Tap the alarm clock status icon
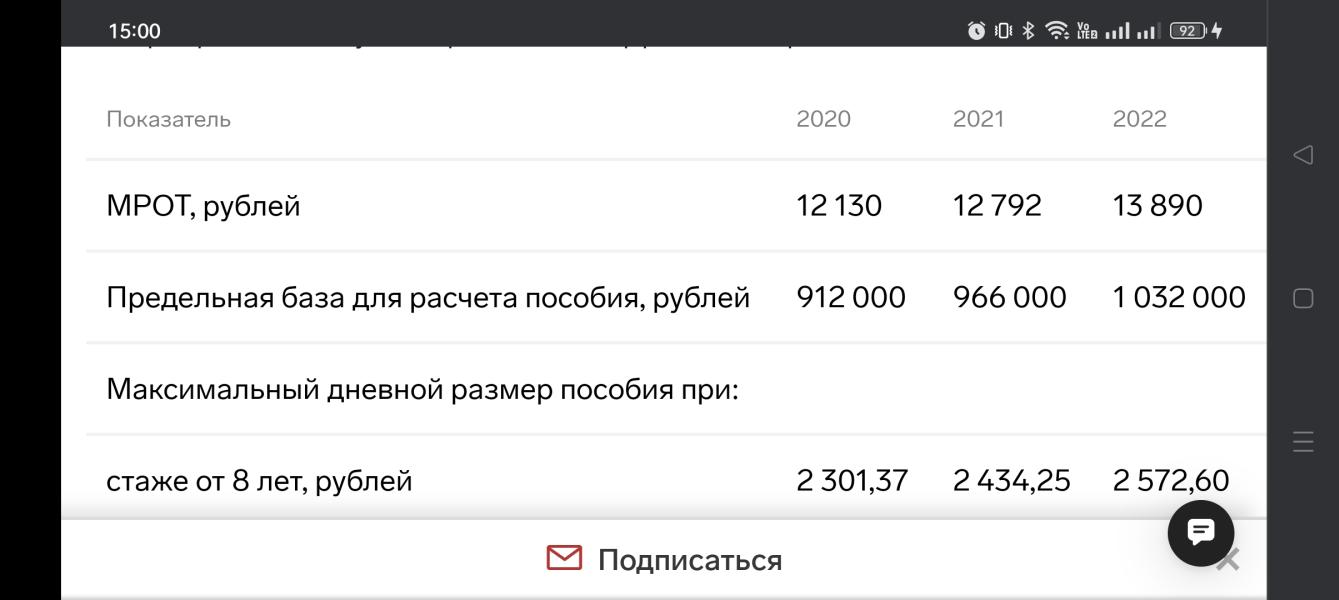Image resolution: width=1339 pixels, height=600 pixels. 976,31
